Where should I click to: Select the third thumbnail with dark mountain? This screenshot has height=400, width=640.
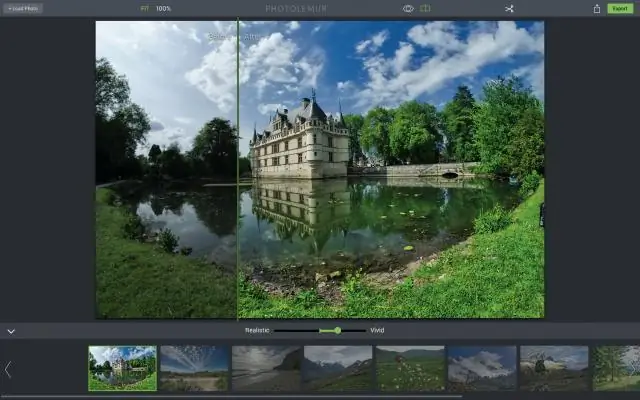(266, 368)
